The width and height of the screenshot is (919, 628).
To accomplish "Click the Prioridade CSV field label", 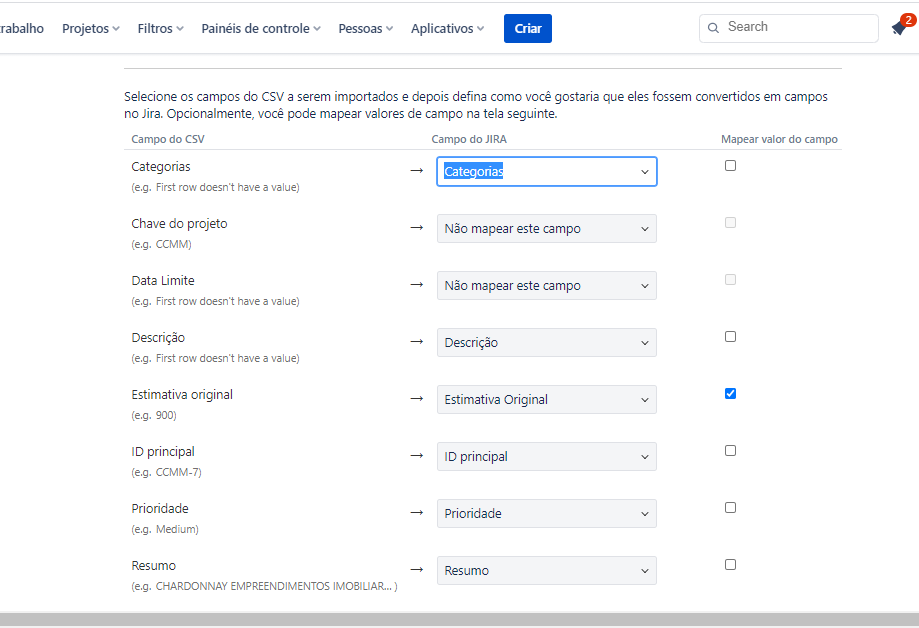I will tap(160, 508).
